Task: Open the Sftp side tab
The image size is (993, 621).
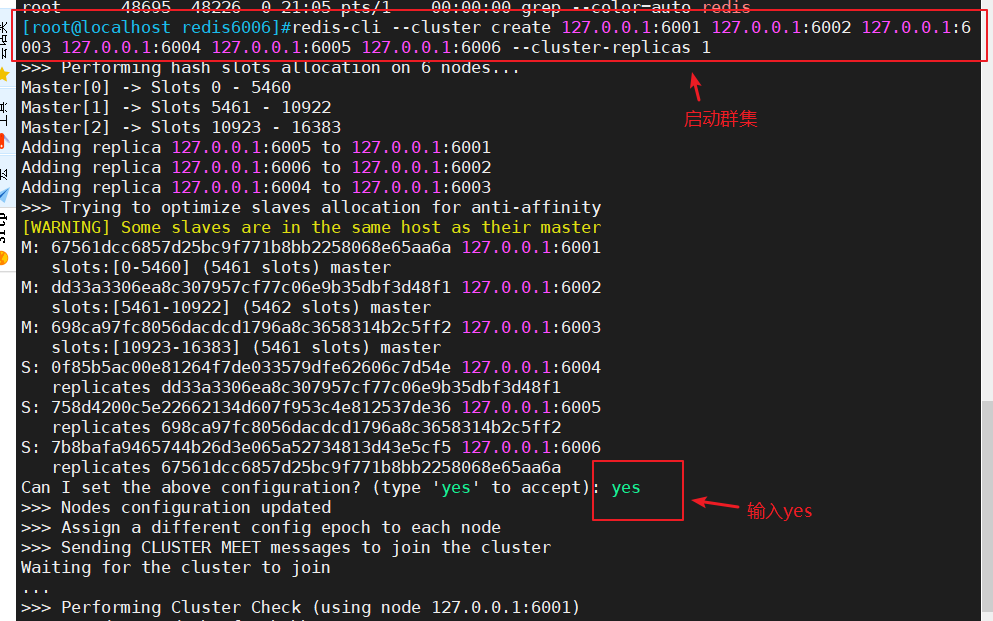Action: [x=4, y=238]
